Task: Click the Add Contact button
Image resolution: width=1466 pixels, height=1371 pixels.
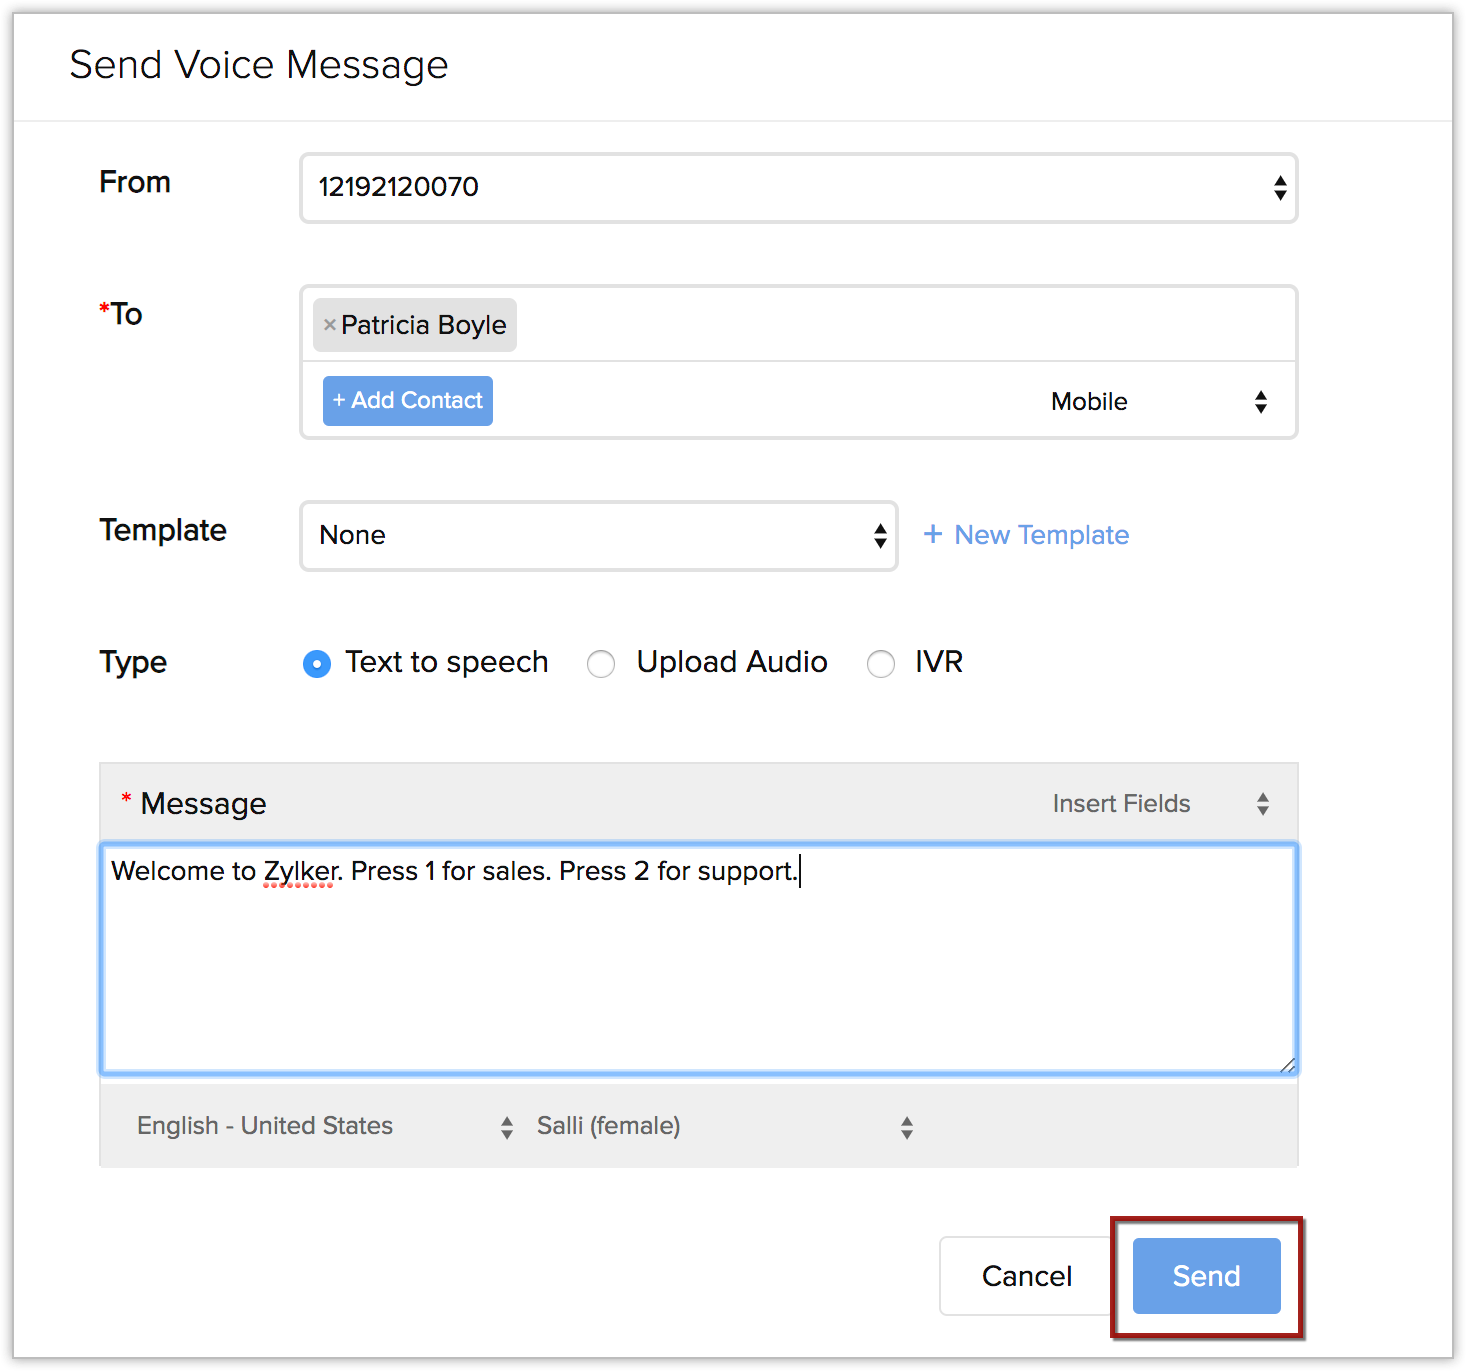Action: coord(408,401)
